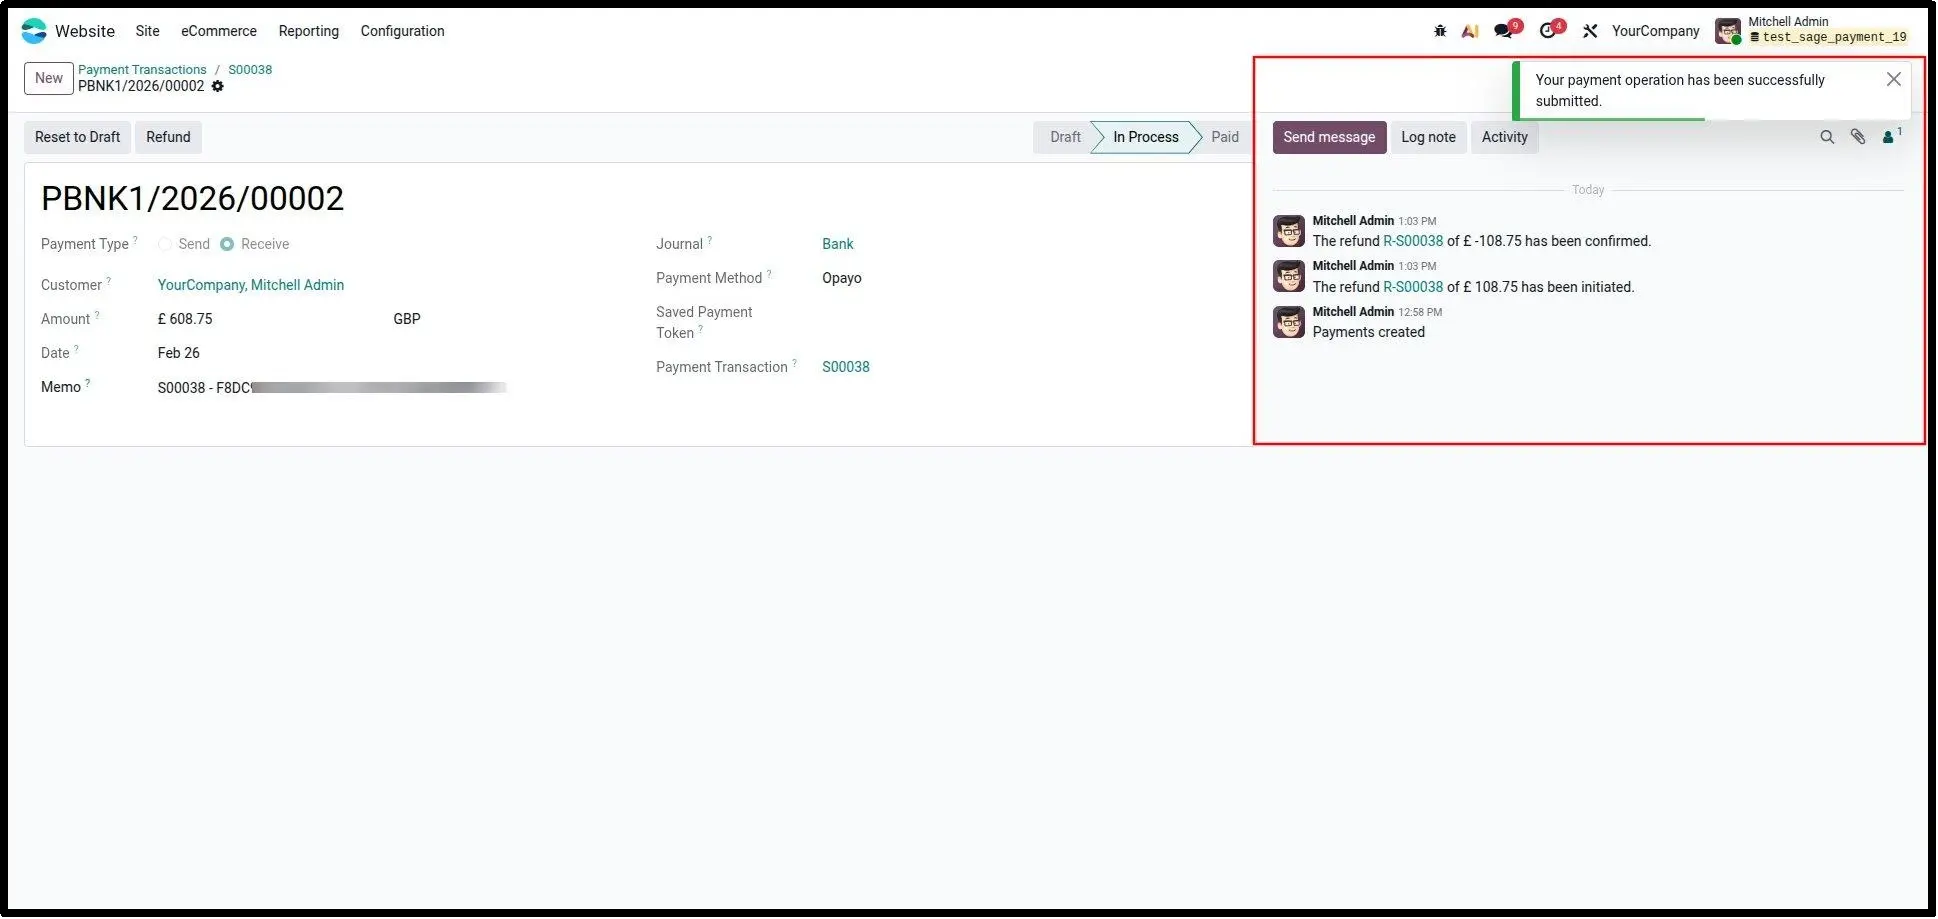1938x919 pixels.
Task: Open customer YourCompany, Mitchell Admin link
Action: [x=251, y=286]
